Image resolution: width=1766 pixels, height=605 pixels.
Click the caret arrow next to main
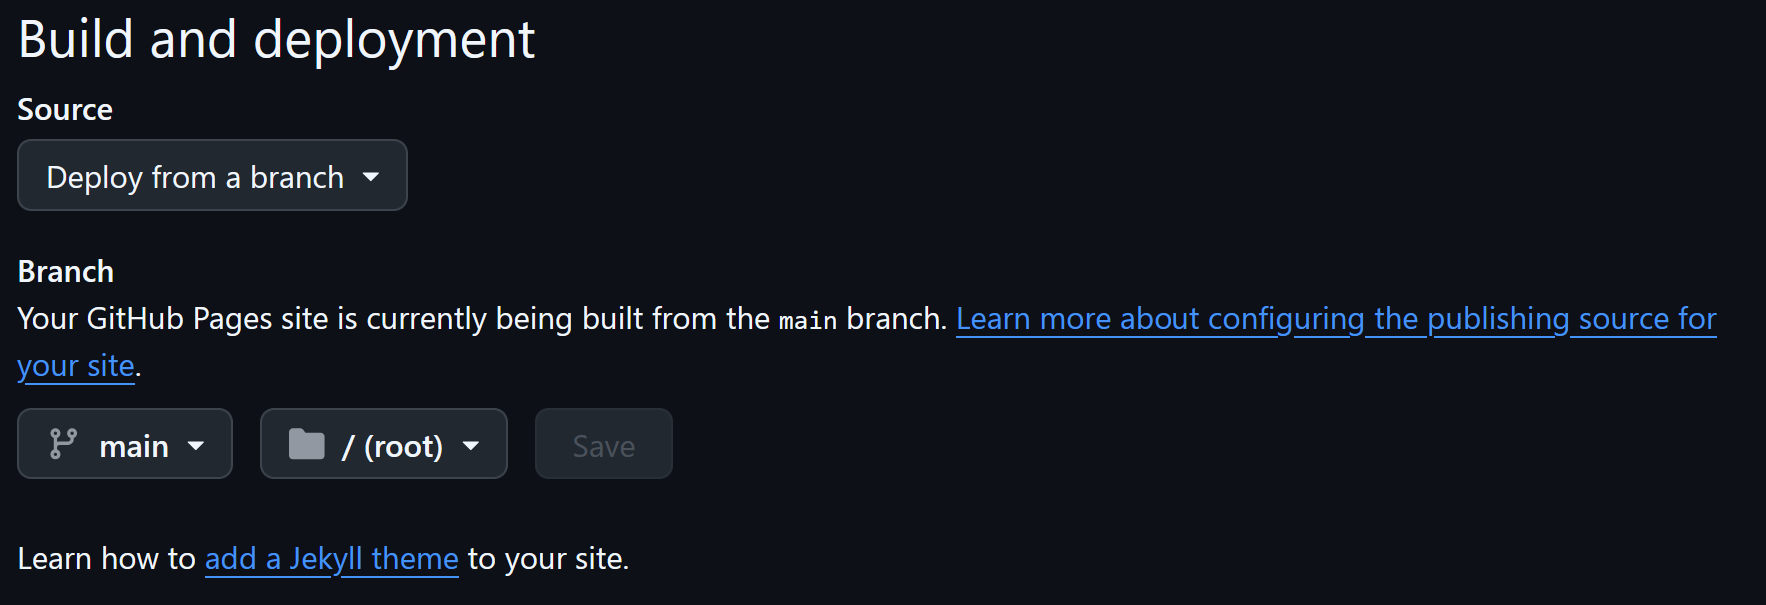pos(196,446)
